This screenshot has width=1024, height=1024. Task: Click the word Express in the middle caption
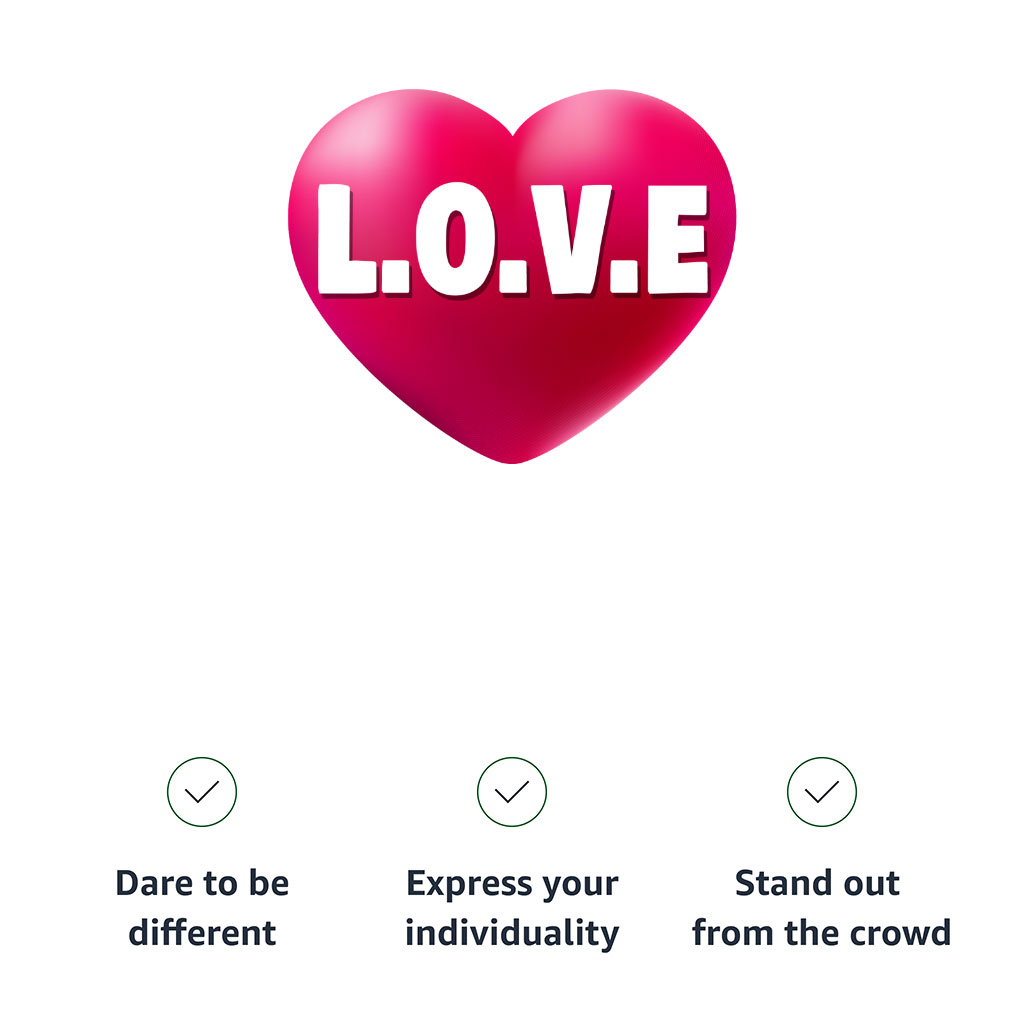coord(469,884)
